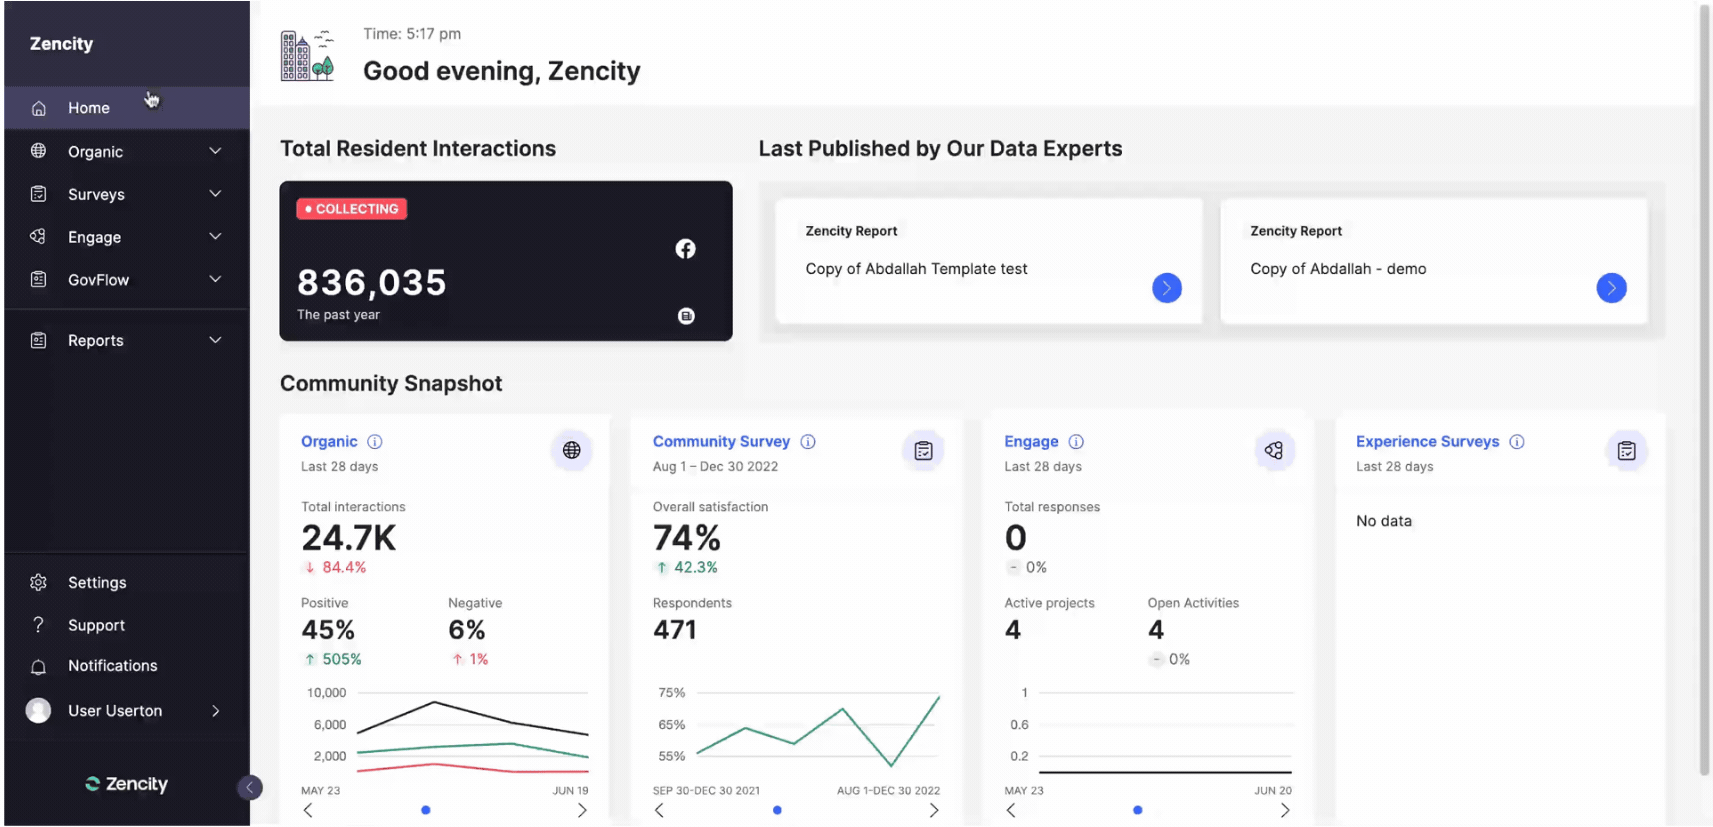Click the Zencity title at sidebar top
The image size is (1713, 827).
point(61,44)
